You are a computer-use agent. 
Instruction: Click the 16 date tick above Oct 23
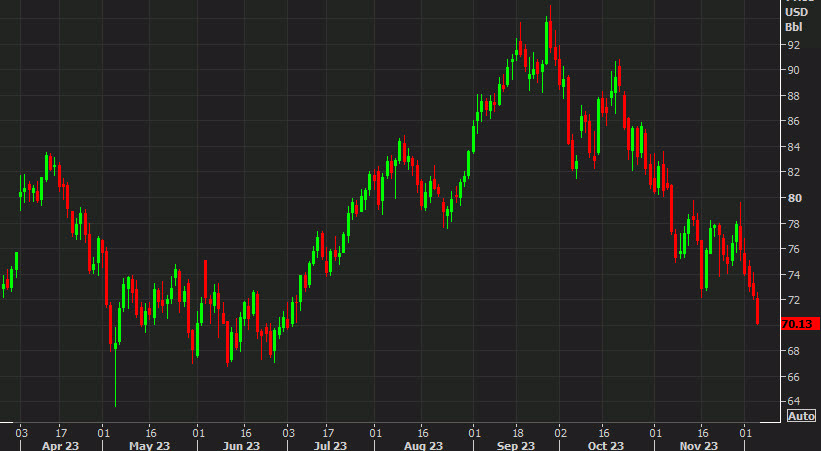604,433
